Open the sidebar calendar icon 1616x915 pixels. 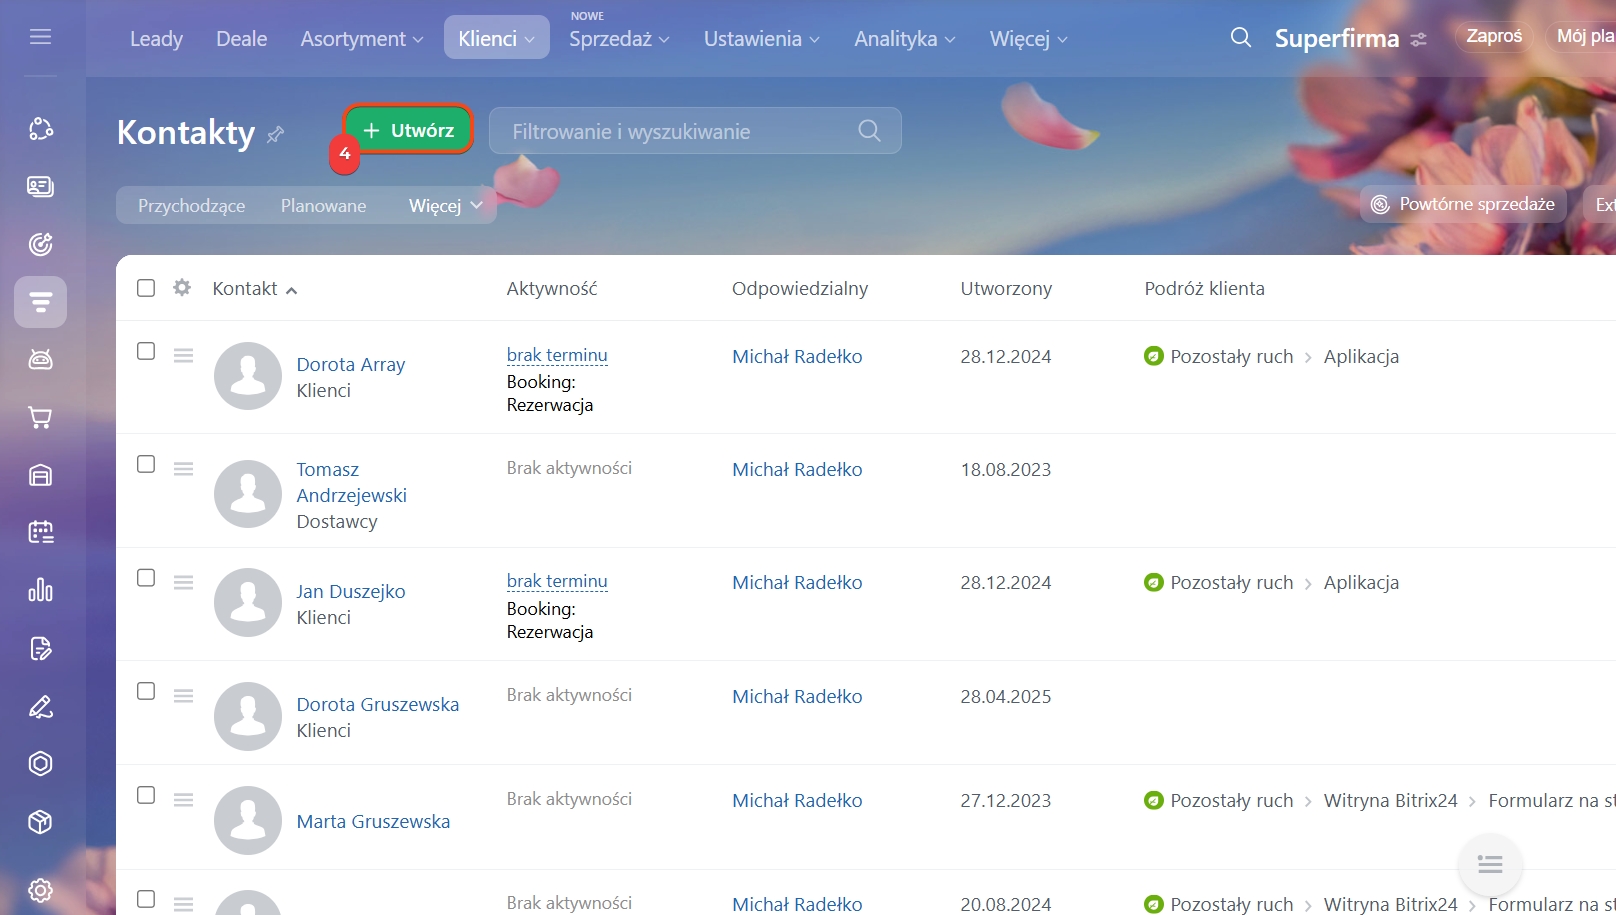40,532
